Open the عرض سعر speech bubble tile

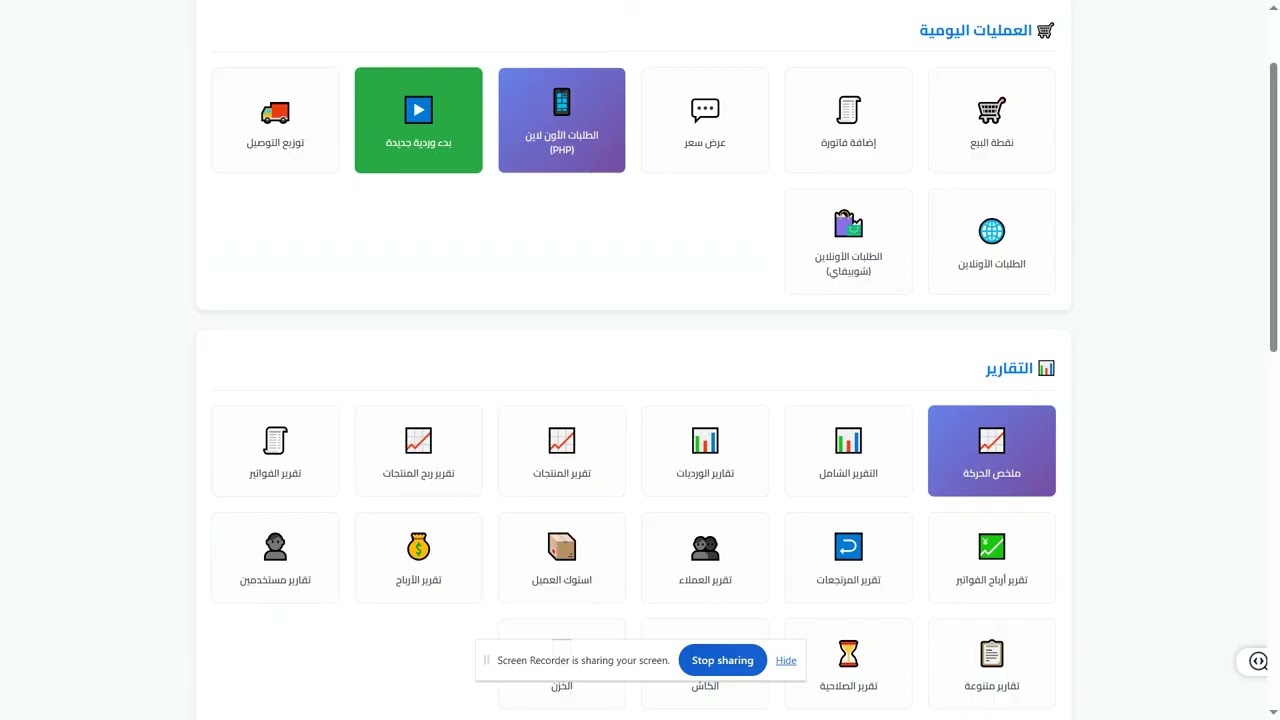tap(705, 120)
